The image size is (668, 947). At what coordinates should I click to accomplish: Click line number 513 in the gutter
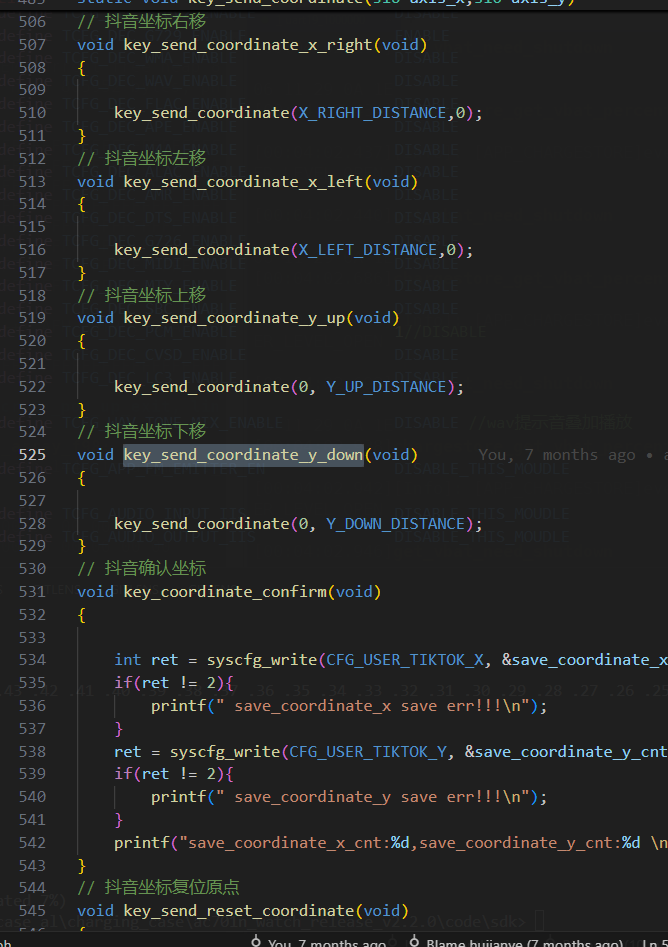[32, 182]
